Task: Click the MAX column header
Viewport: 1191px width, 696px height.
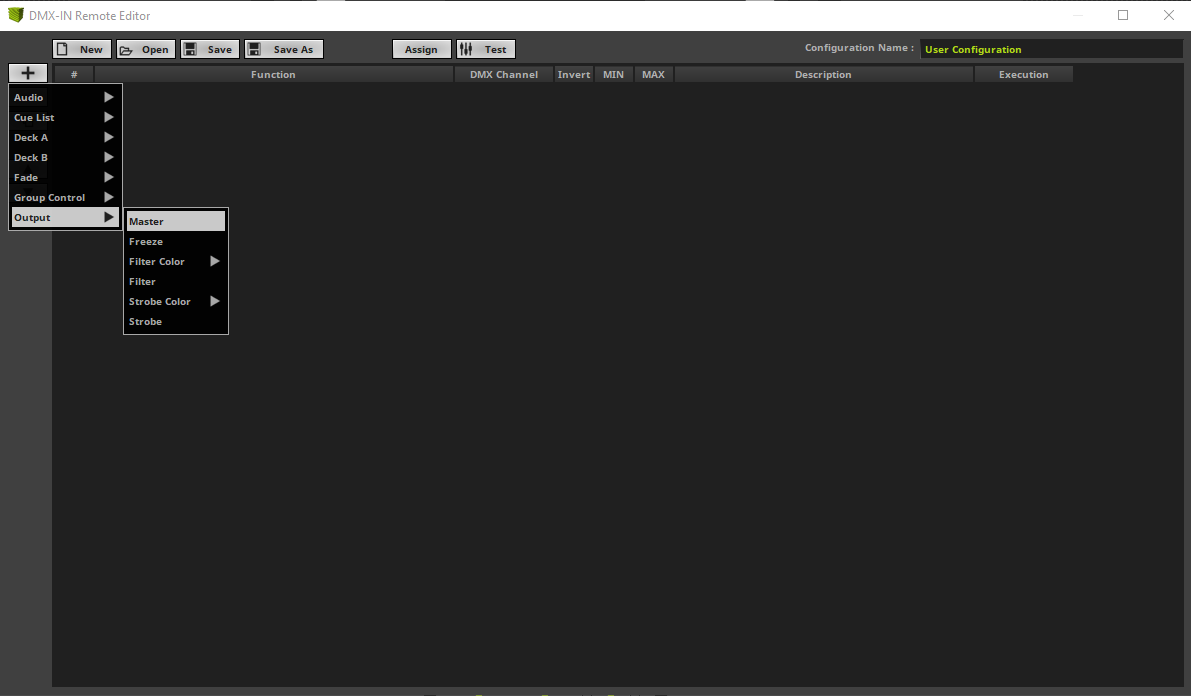Action: (653, 74)
